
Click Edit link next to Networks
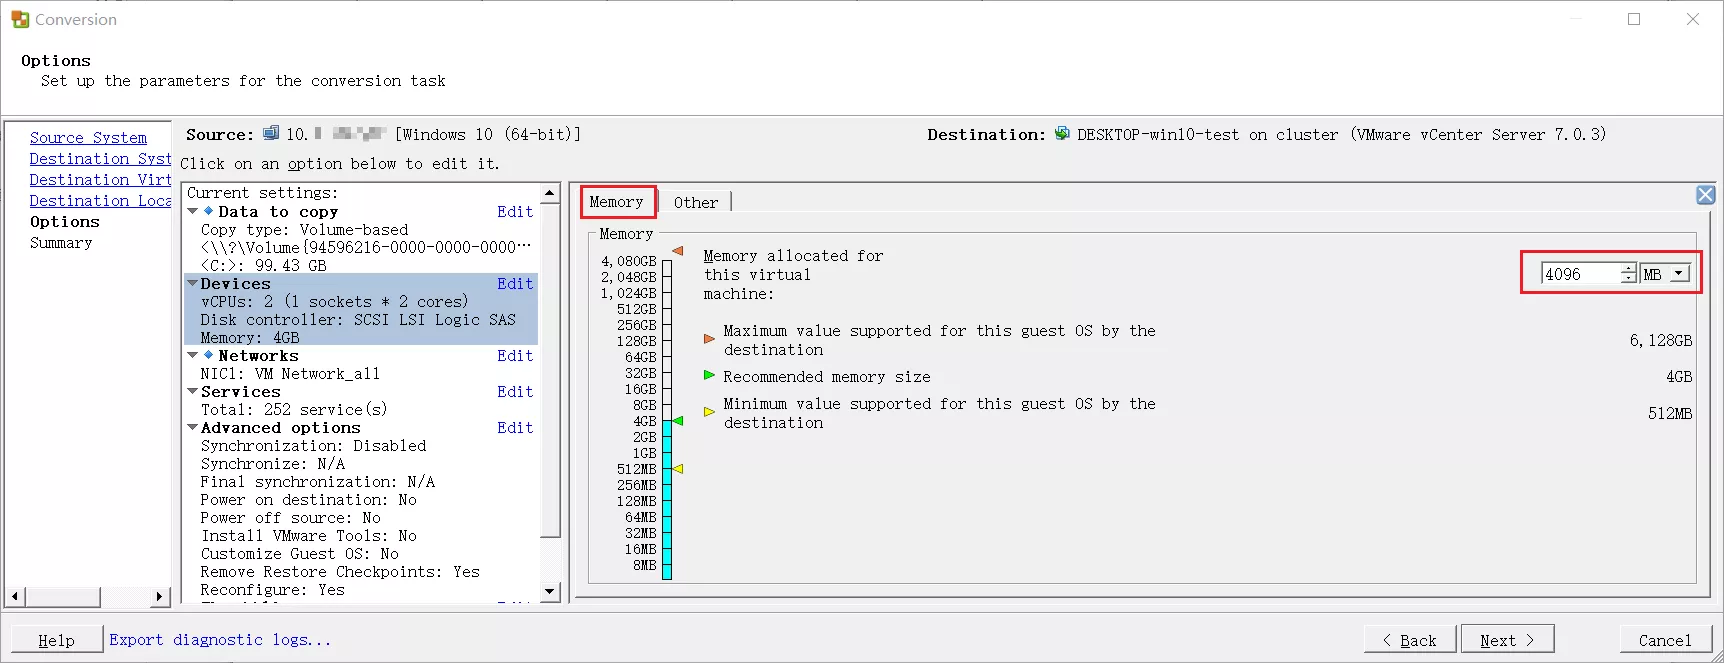515,356
